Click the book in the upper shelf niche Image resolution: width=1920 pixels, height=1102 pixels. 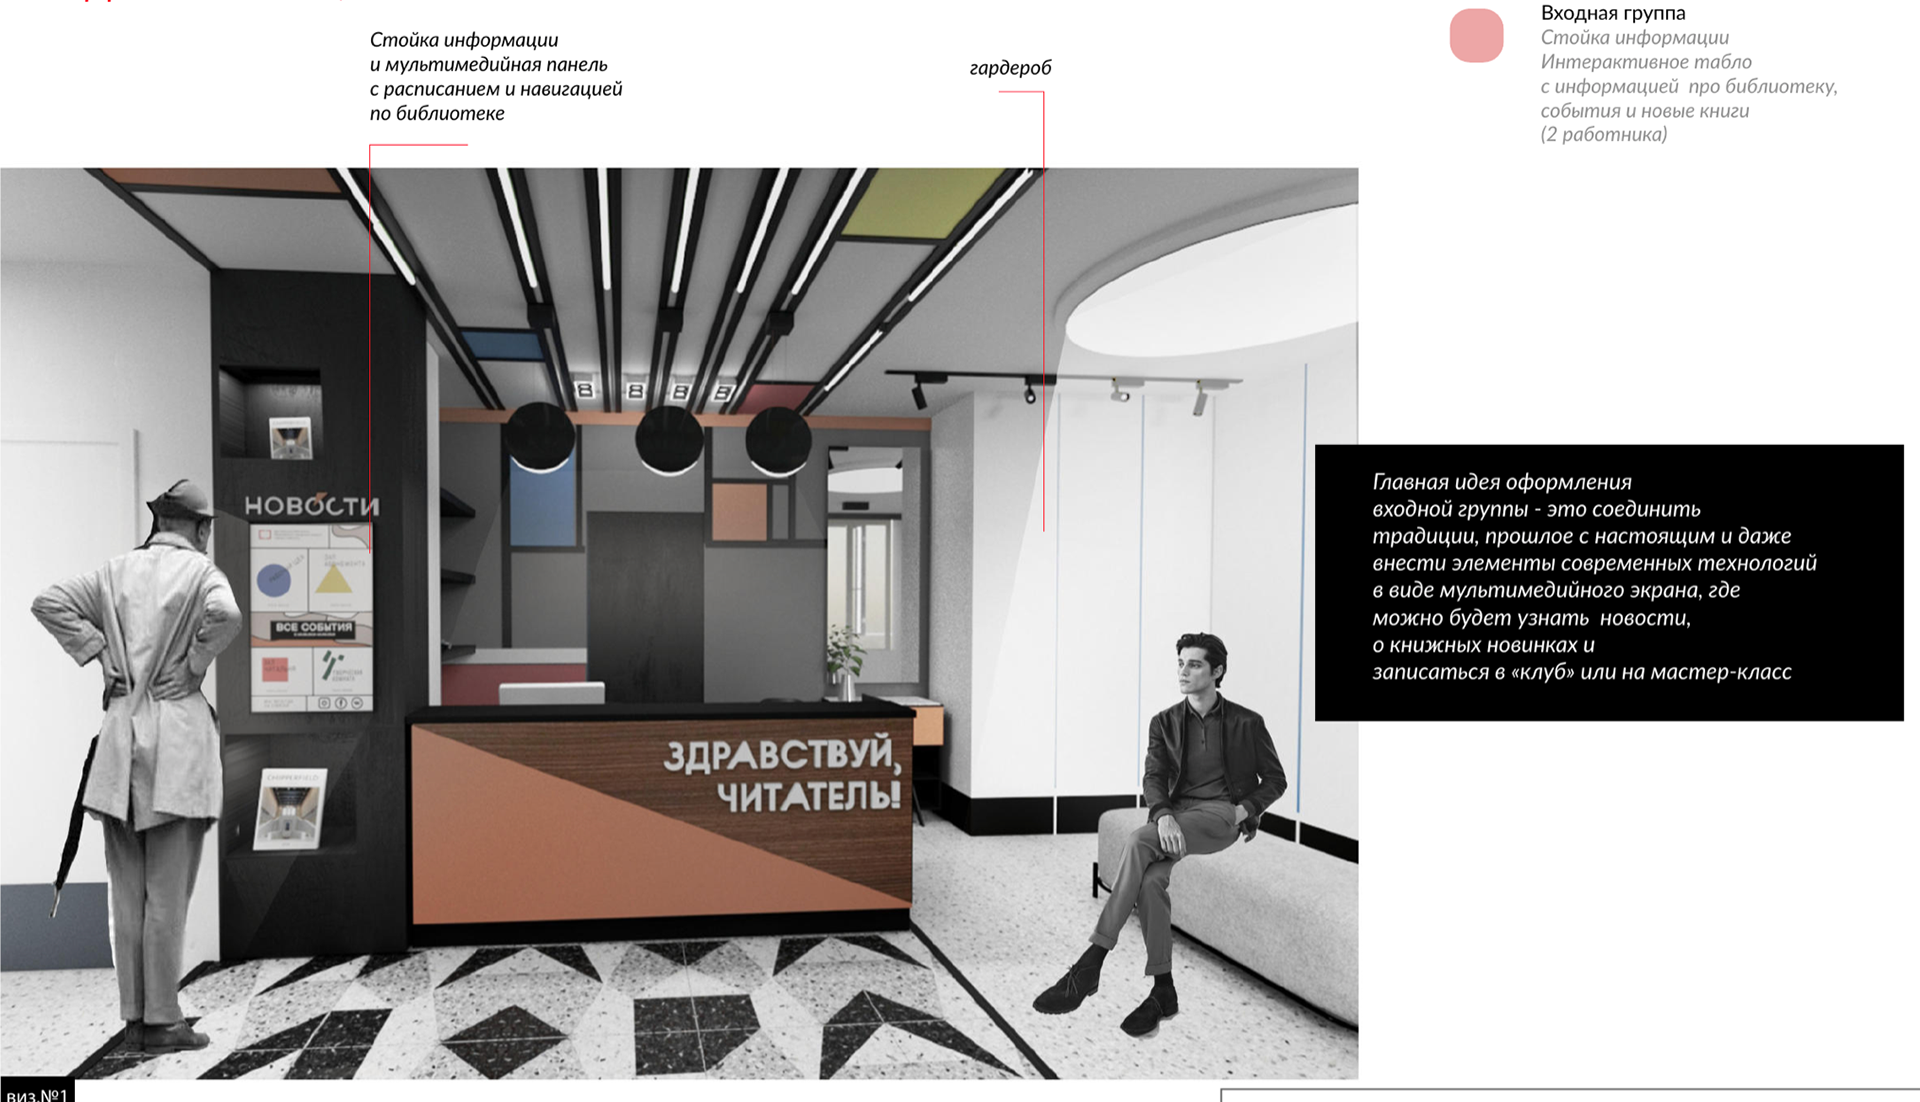pyautogui.click(x=291, y=437)
